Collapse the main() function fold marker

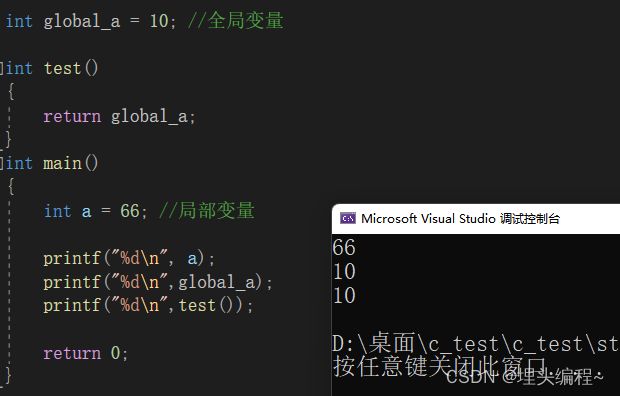[x=2, y=163]
